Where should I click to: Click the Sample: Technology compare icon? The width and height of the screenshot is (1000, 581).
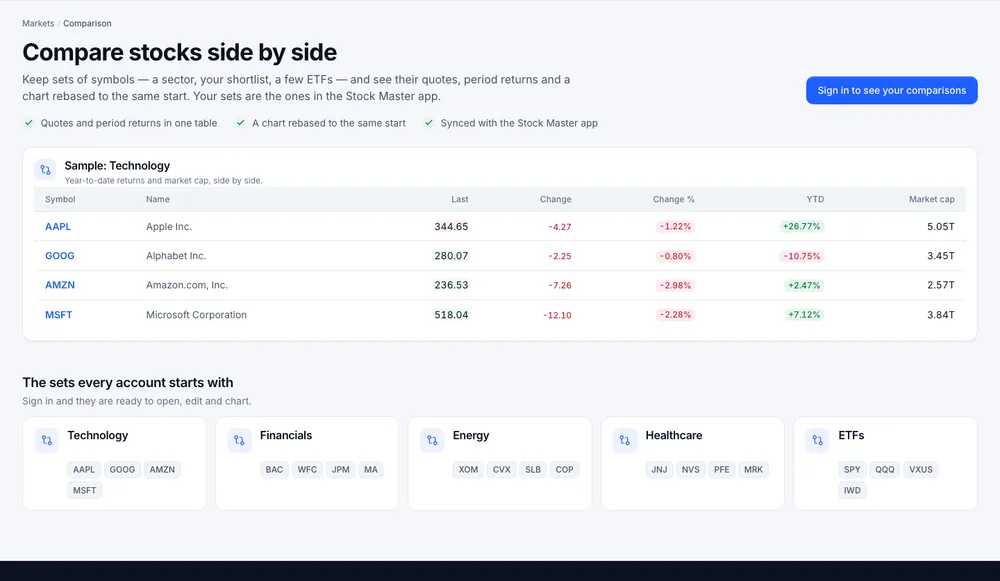tap(45, 170)
